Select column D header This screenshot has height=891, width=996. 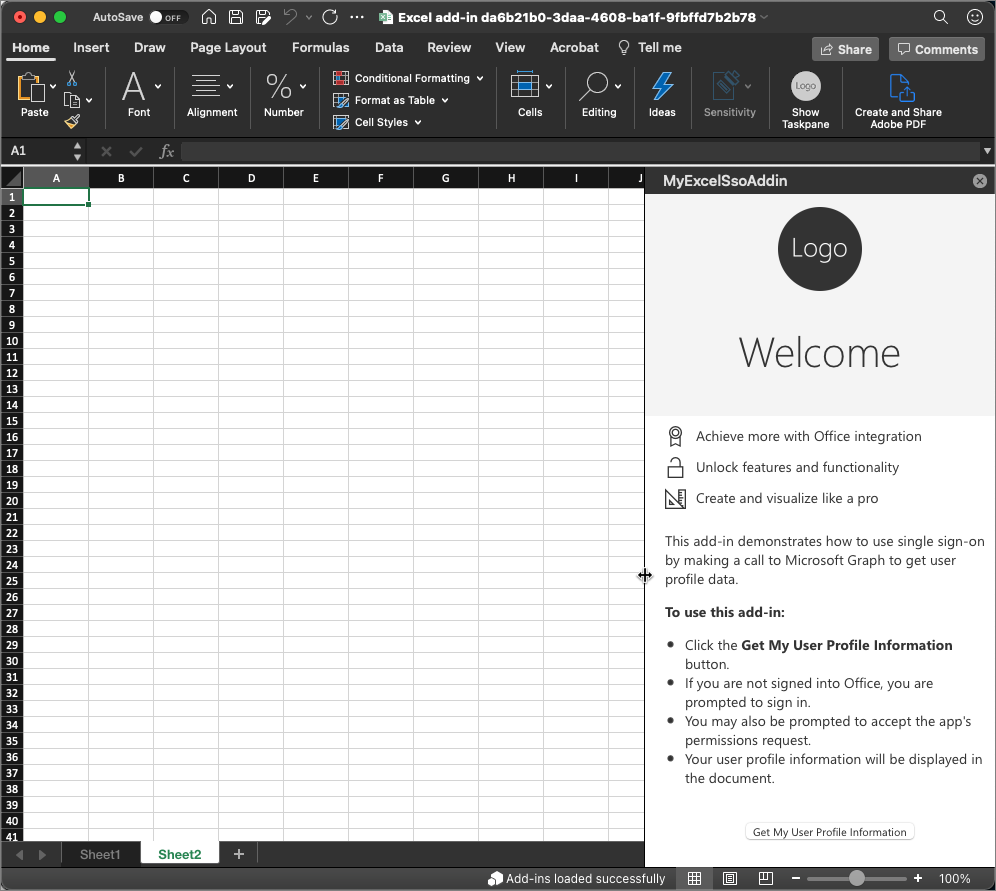point(251,178)
